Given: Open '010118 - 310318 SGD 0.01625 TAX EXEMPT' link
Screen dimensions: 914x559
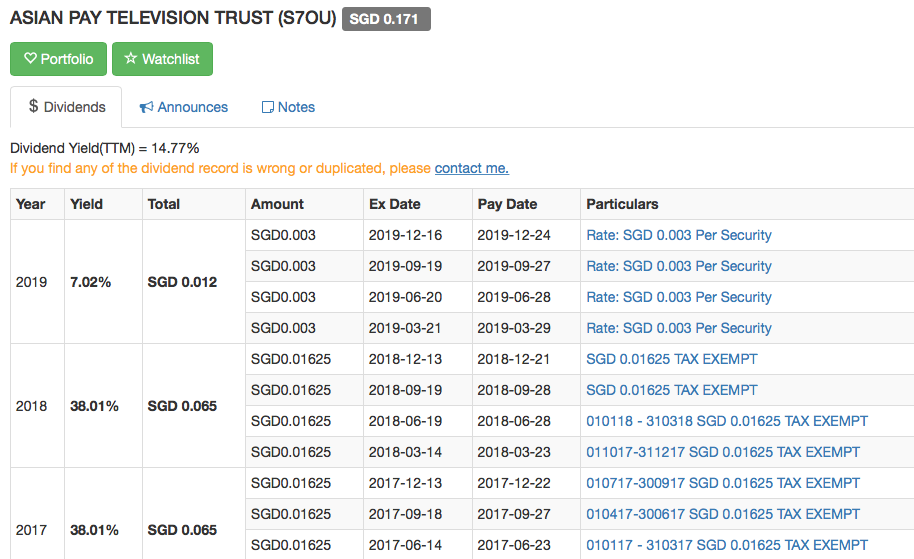Looking at the screenshot, I should (727, 421).
